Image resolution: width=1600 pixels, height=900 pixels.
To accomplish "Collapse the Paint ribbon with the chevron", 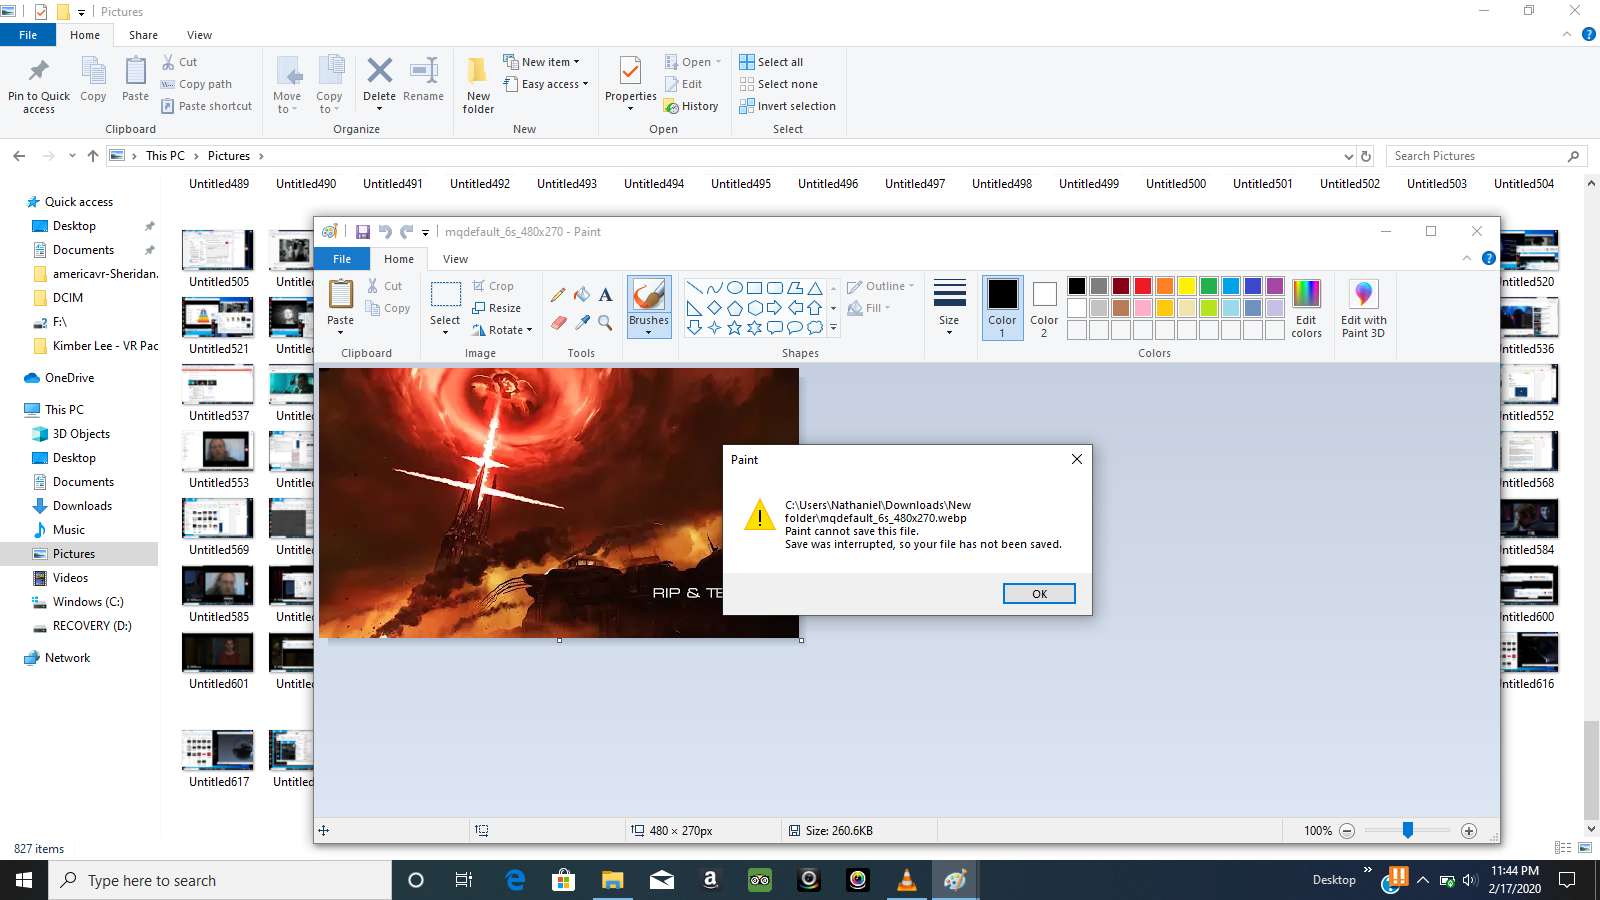I will (x=1466, y=258).
